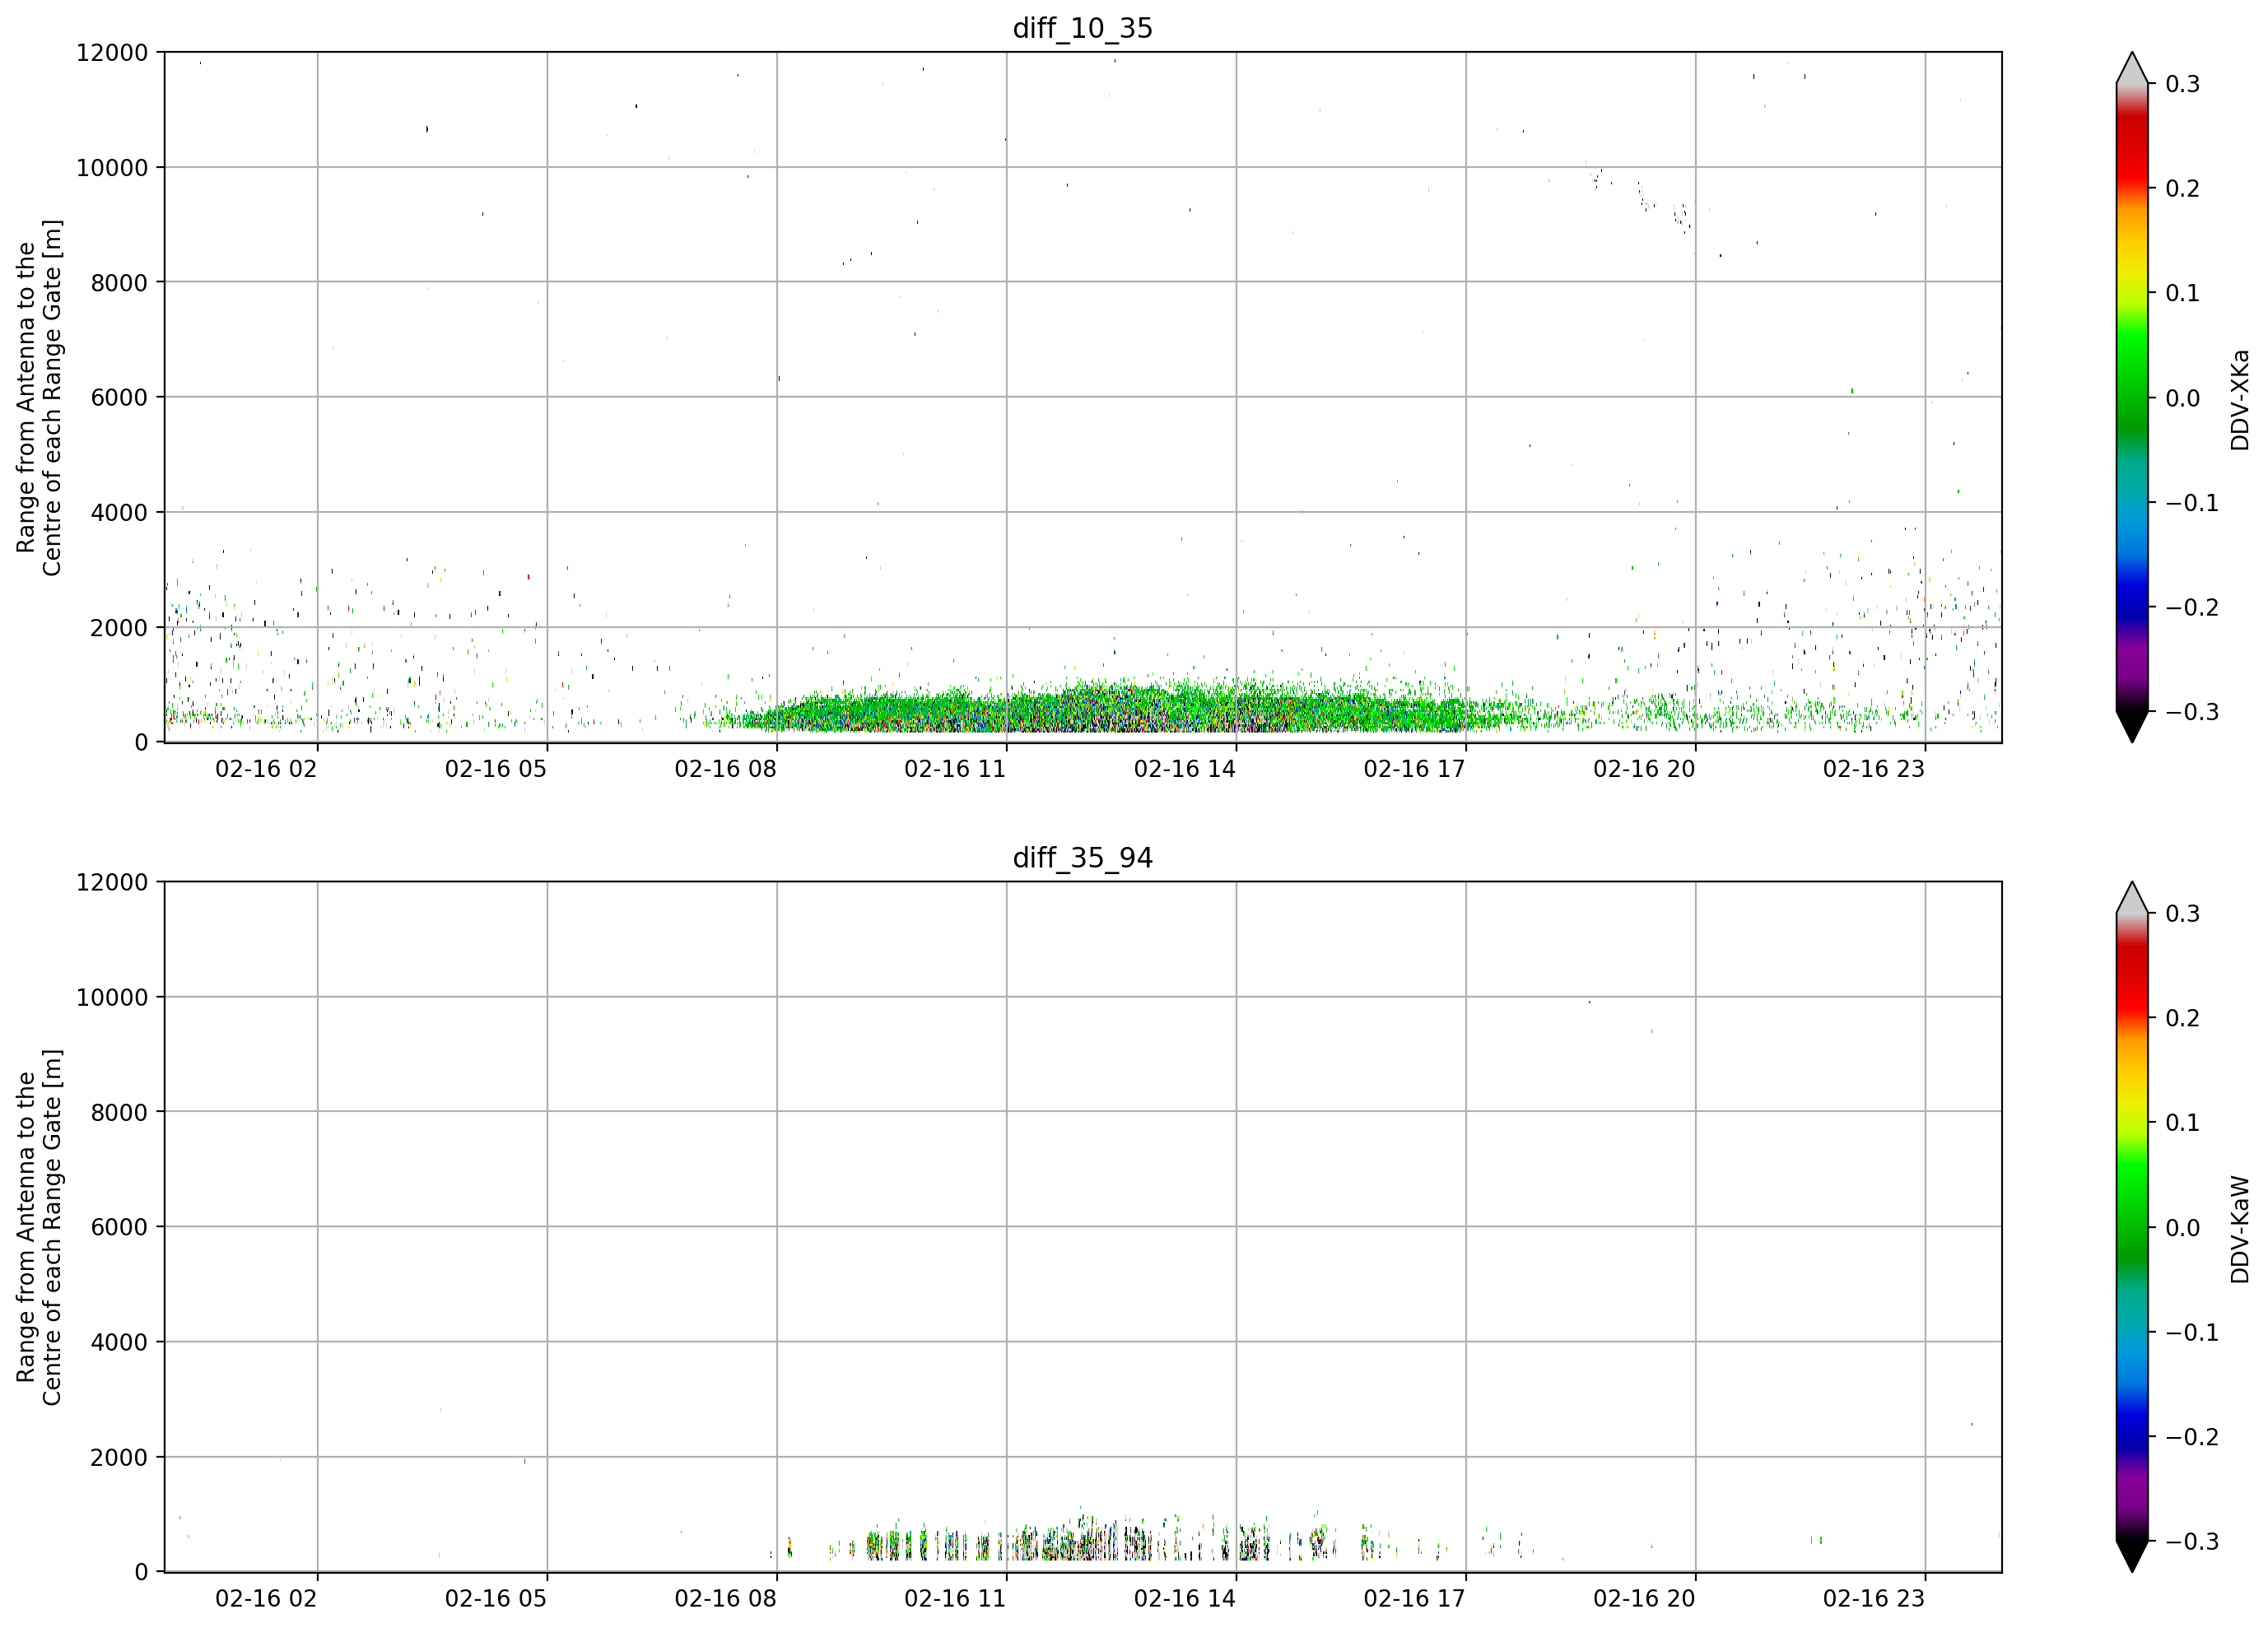Click the '02-16 23' x-tick under diff_10_35

tap(1874, 769)
